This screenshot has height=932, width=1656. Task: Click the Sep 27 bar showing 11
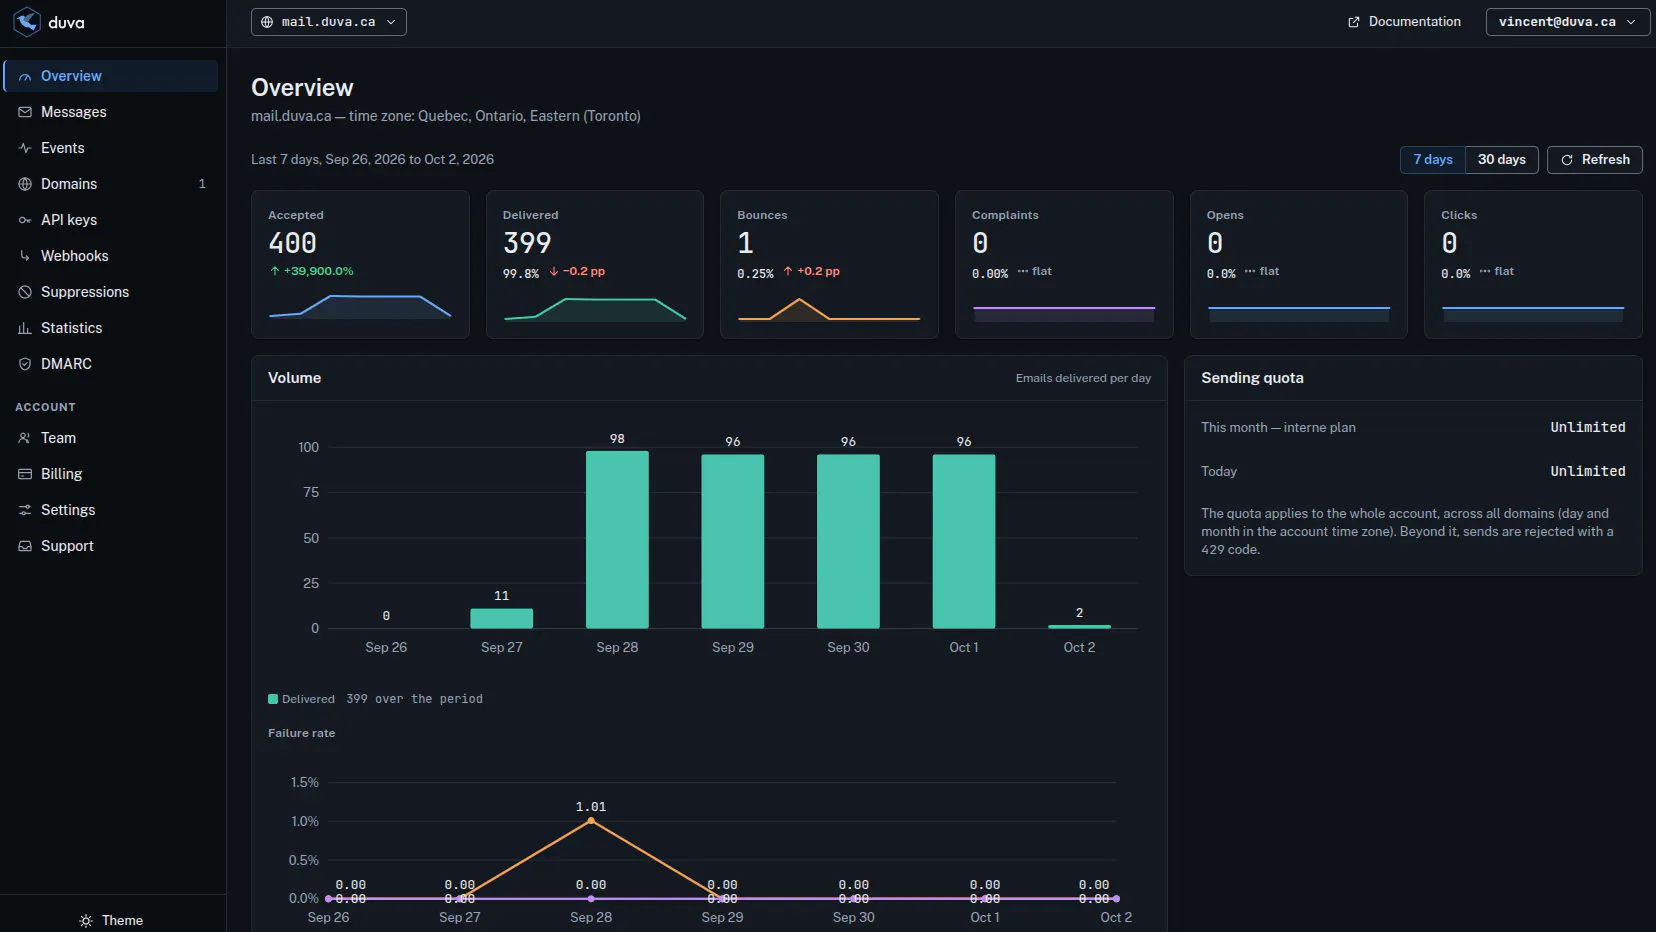[x=501, y=619]
